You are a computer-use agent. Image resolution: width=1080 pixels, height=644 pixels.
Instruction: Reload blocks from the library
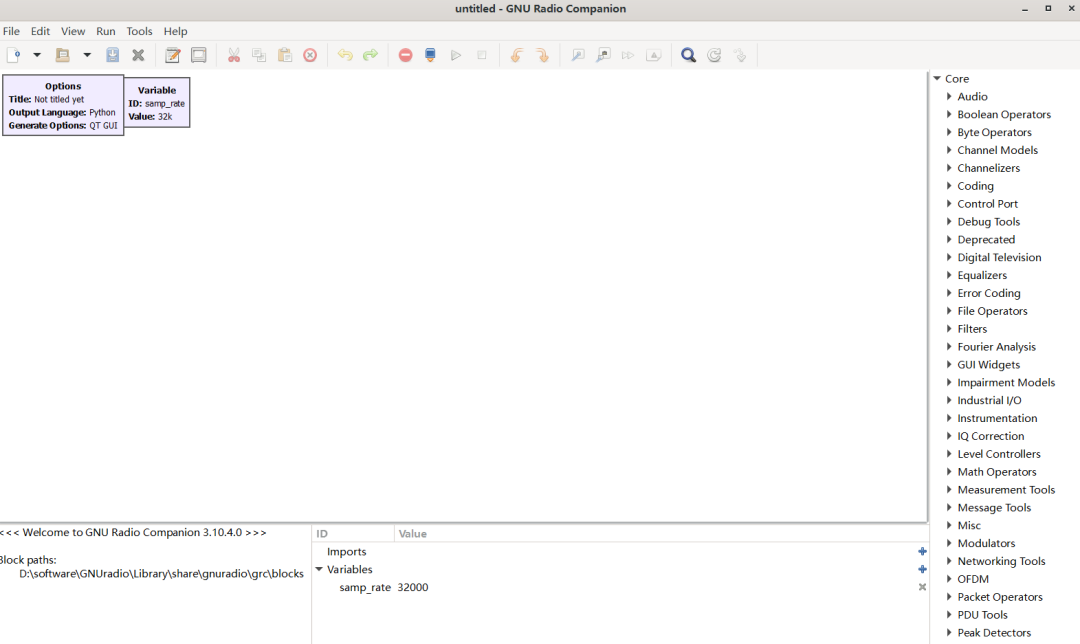point(714,55)
